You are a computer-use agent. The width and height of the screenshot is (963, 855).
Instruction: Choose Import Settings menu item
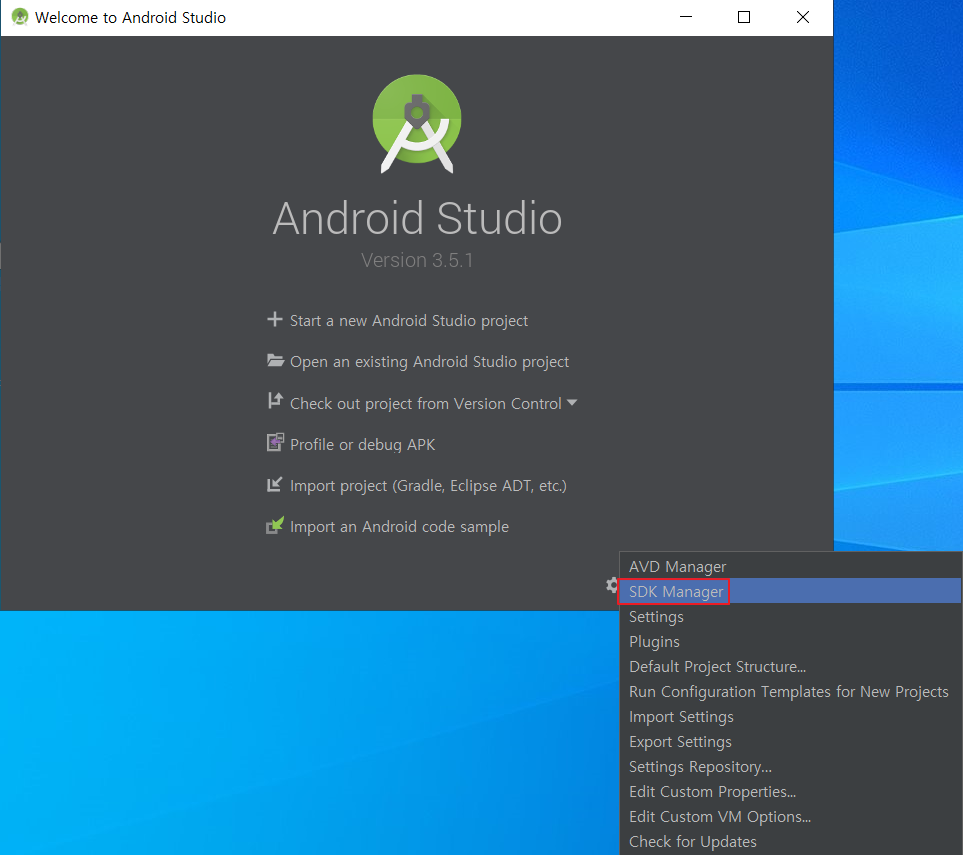click(790, 717)
